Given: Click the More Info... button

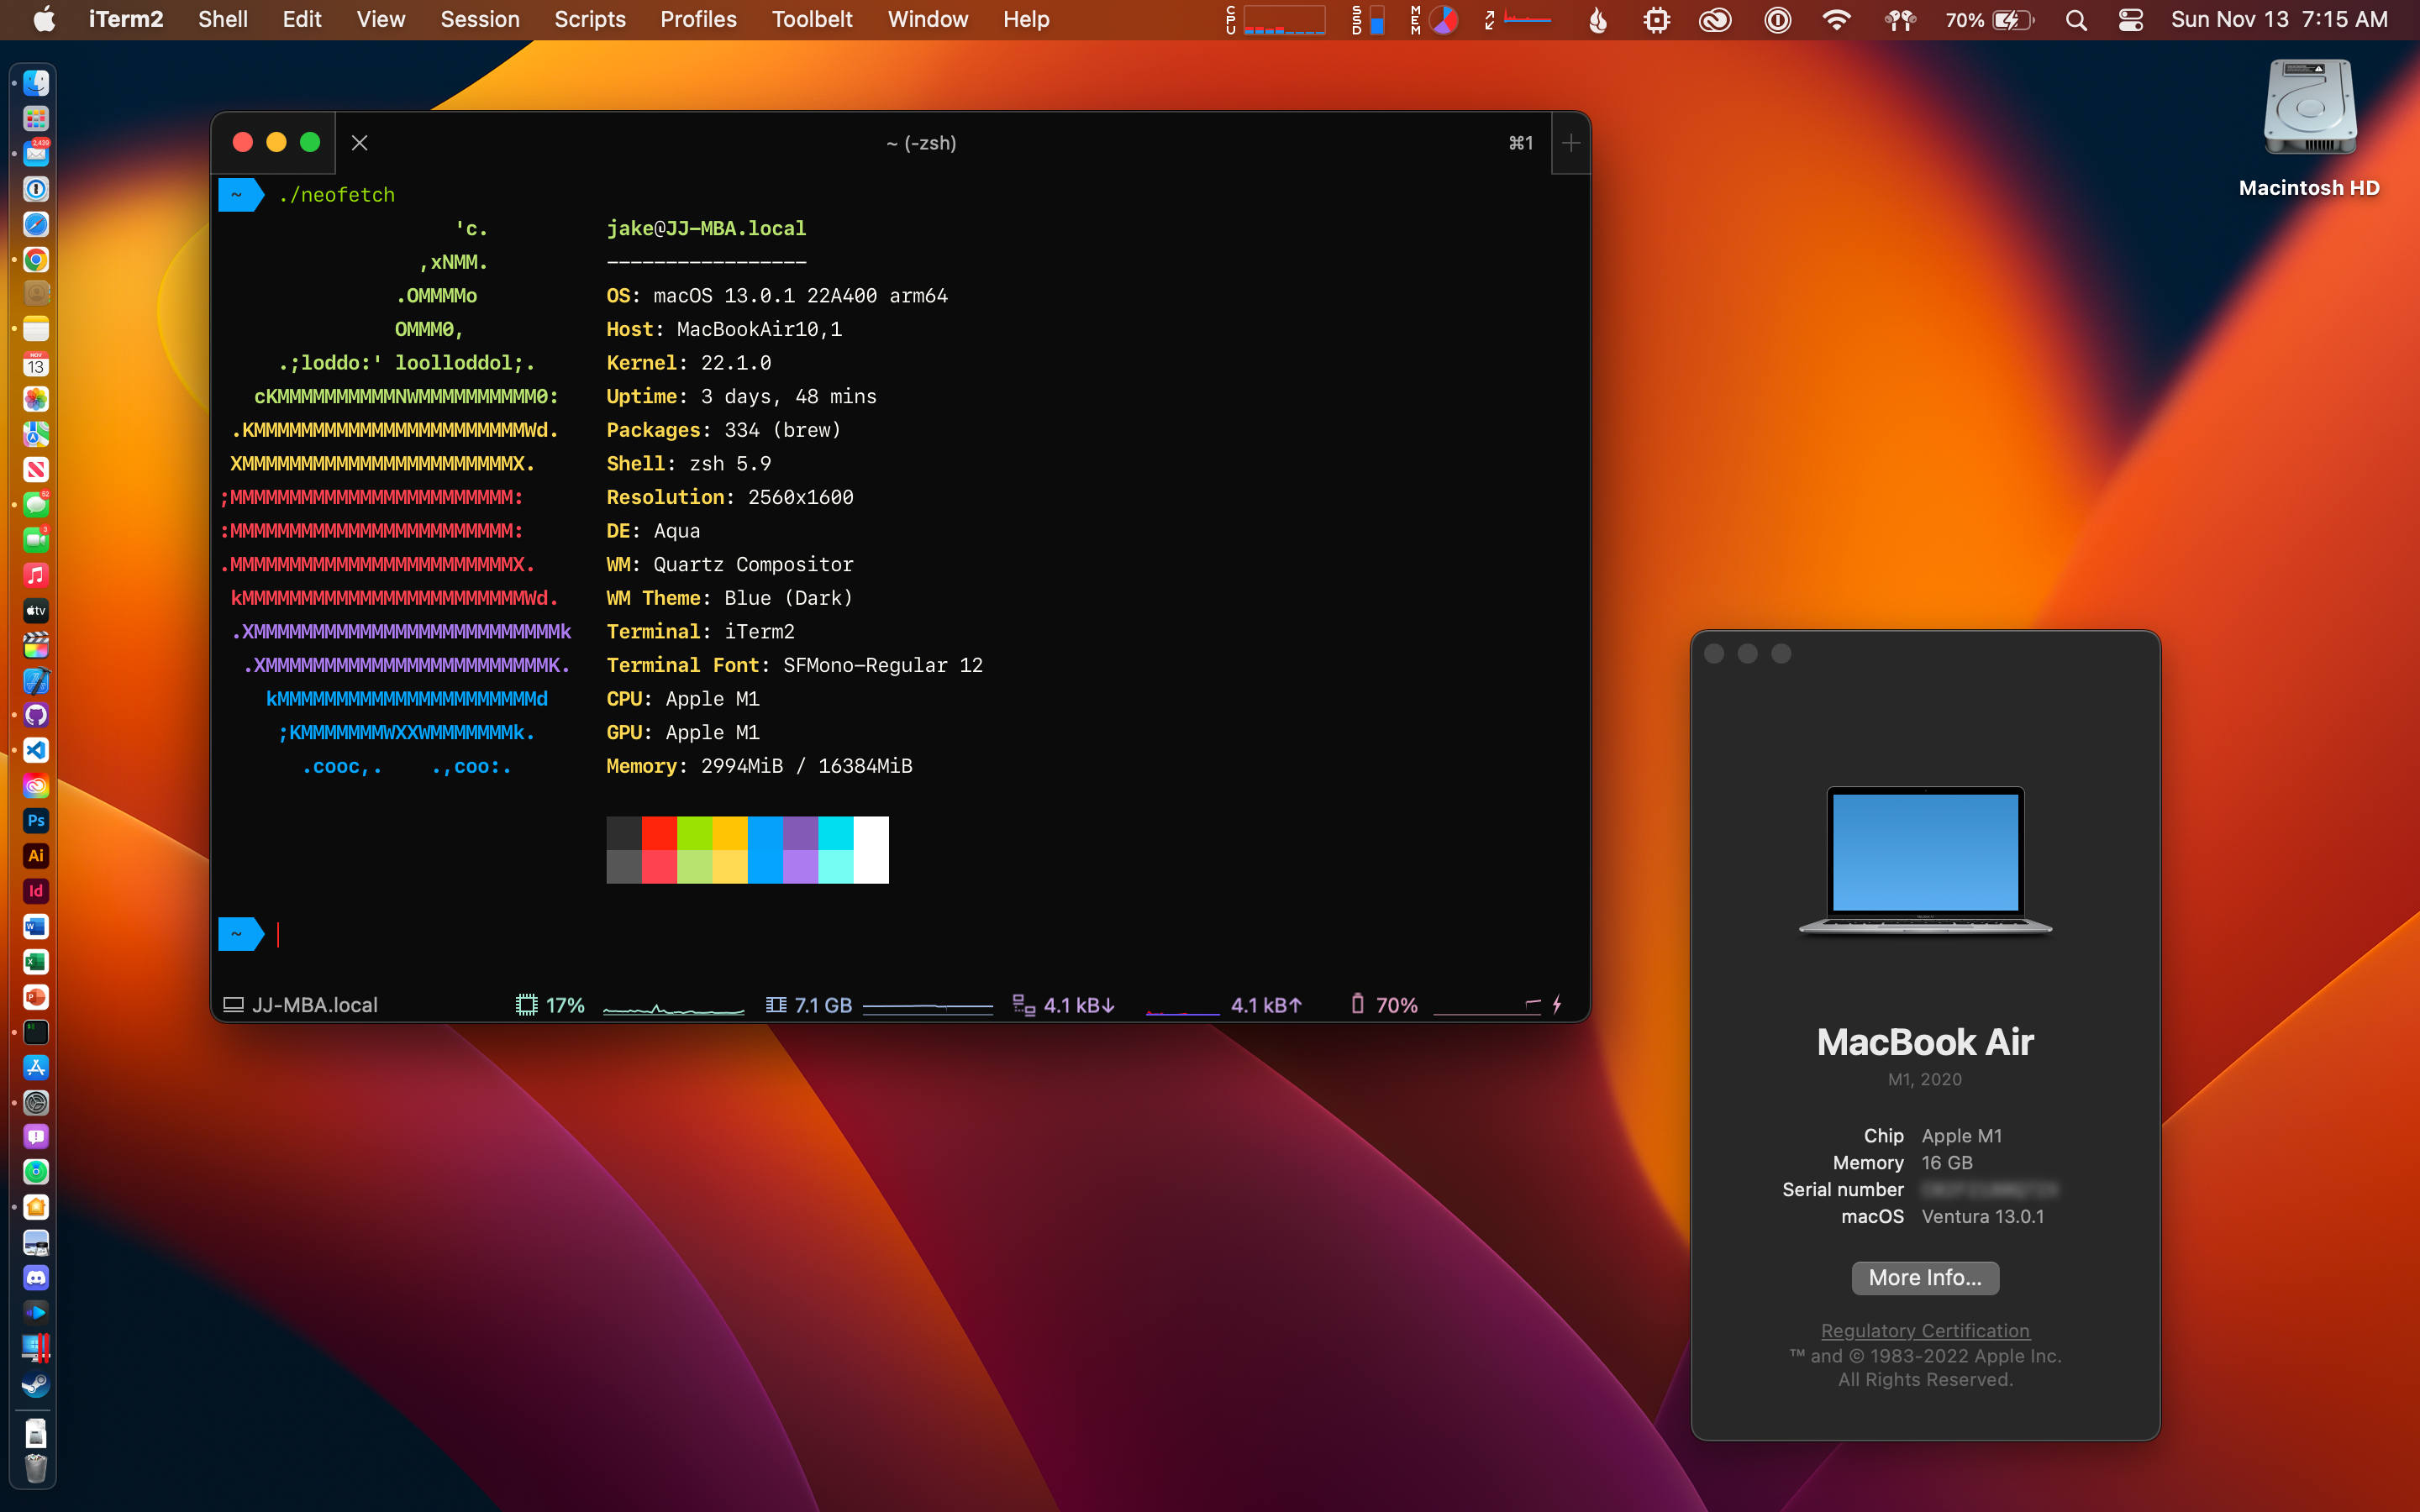Looking at the screenshot, I should [1924, 1278].
